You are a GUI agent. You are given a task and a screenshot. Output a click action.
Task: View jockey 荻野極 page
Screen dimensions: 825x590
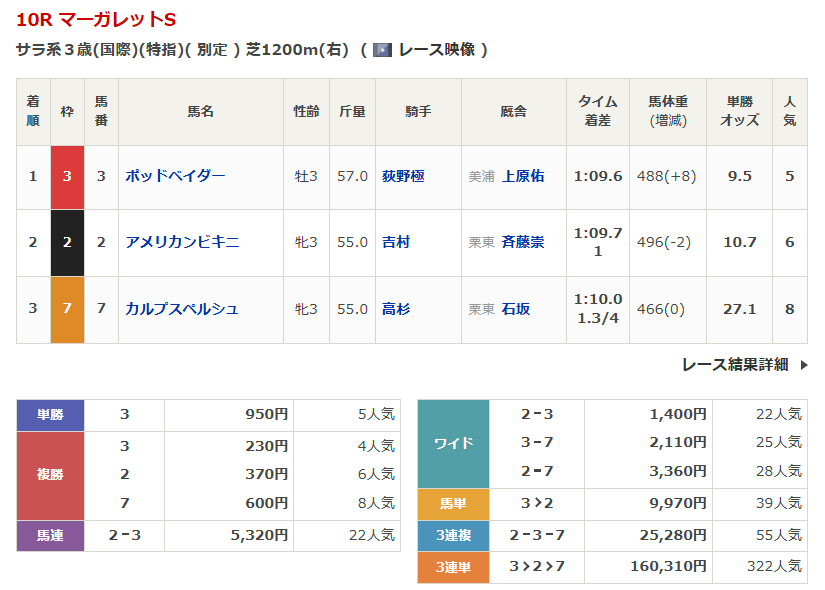point(403,176)
